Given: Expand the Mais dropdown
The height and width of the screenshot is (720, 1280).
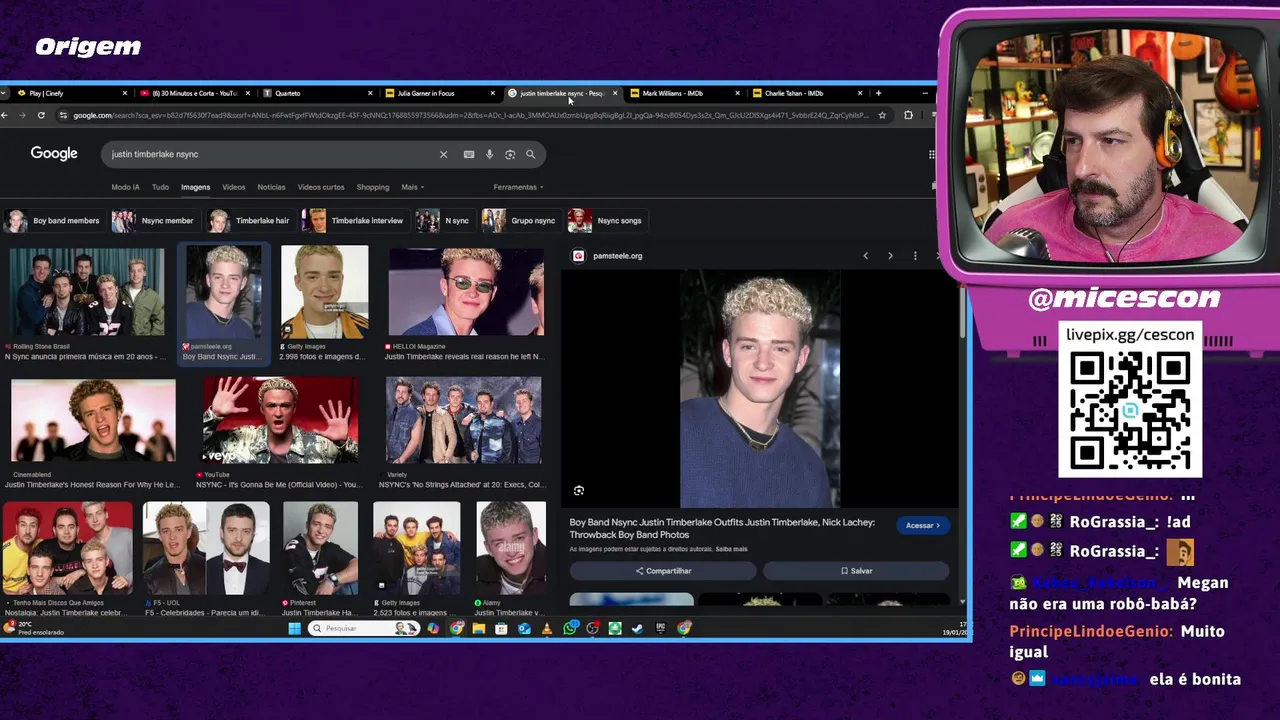Looking at the screenshot, I should click(x=413, y=187).
